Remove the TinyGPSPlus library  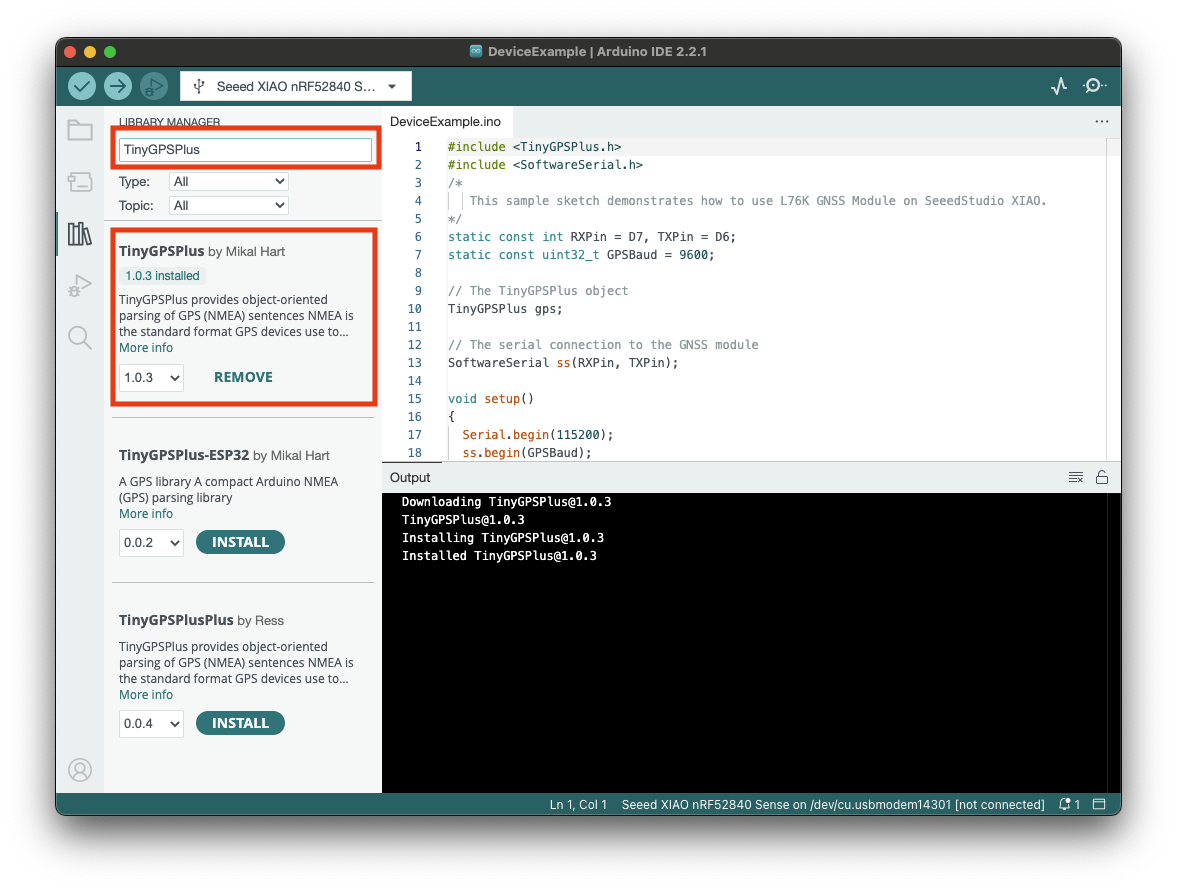tap(243, 378)
